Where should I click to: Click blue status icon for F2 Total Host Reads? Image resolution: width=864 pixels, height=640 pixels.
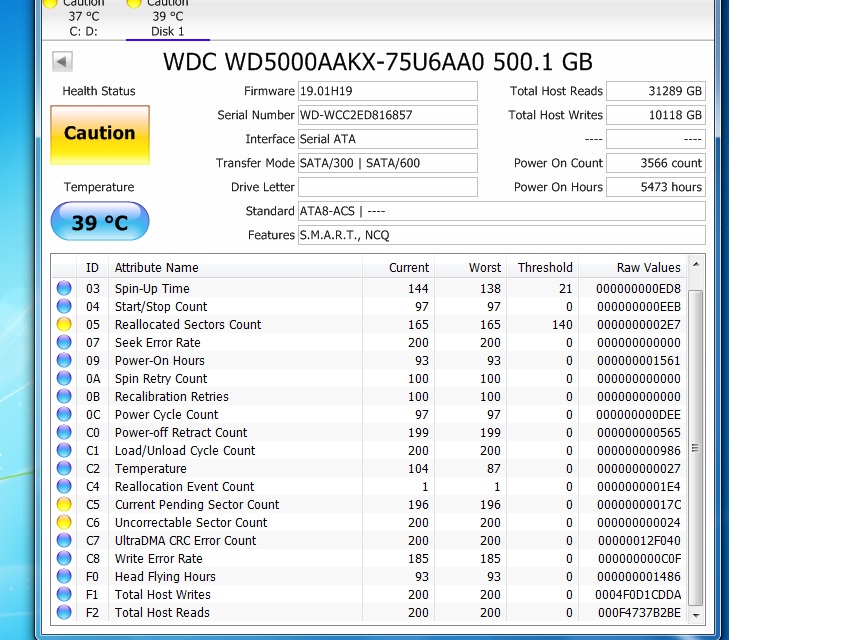click(64, 612)
